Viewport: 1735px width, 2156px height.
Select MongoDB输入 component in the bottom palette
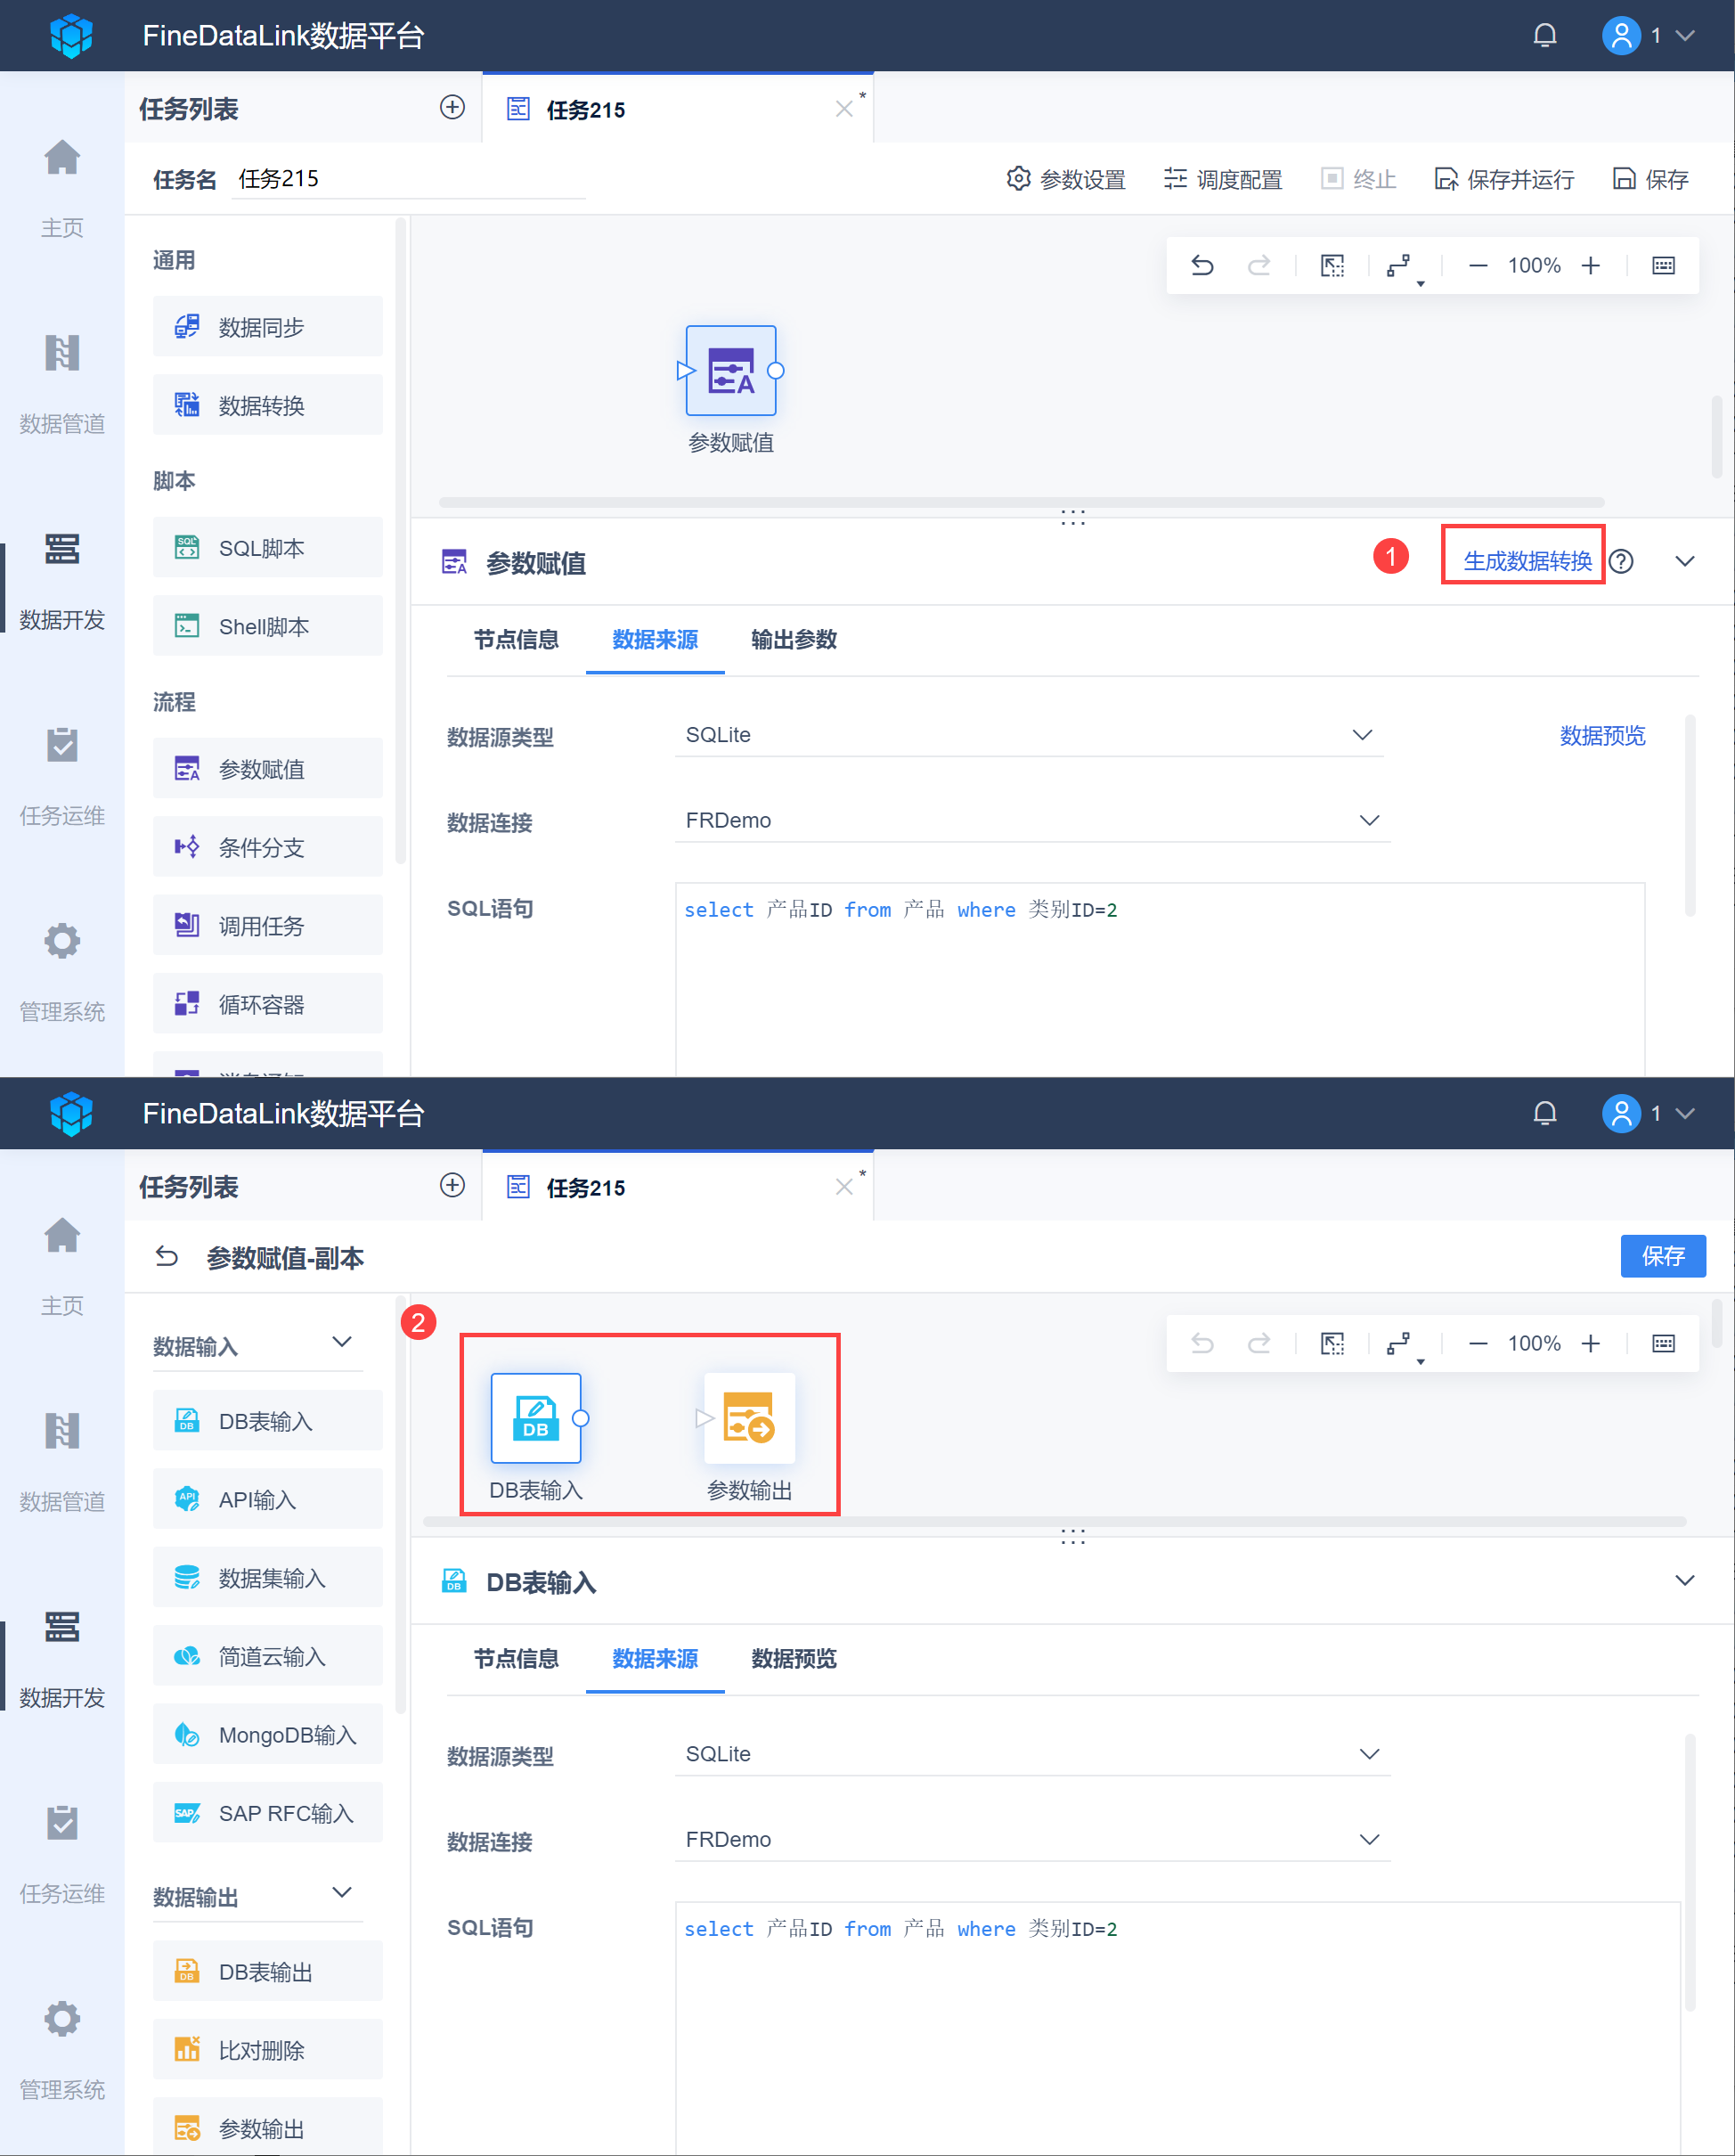click(268, 1734)
